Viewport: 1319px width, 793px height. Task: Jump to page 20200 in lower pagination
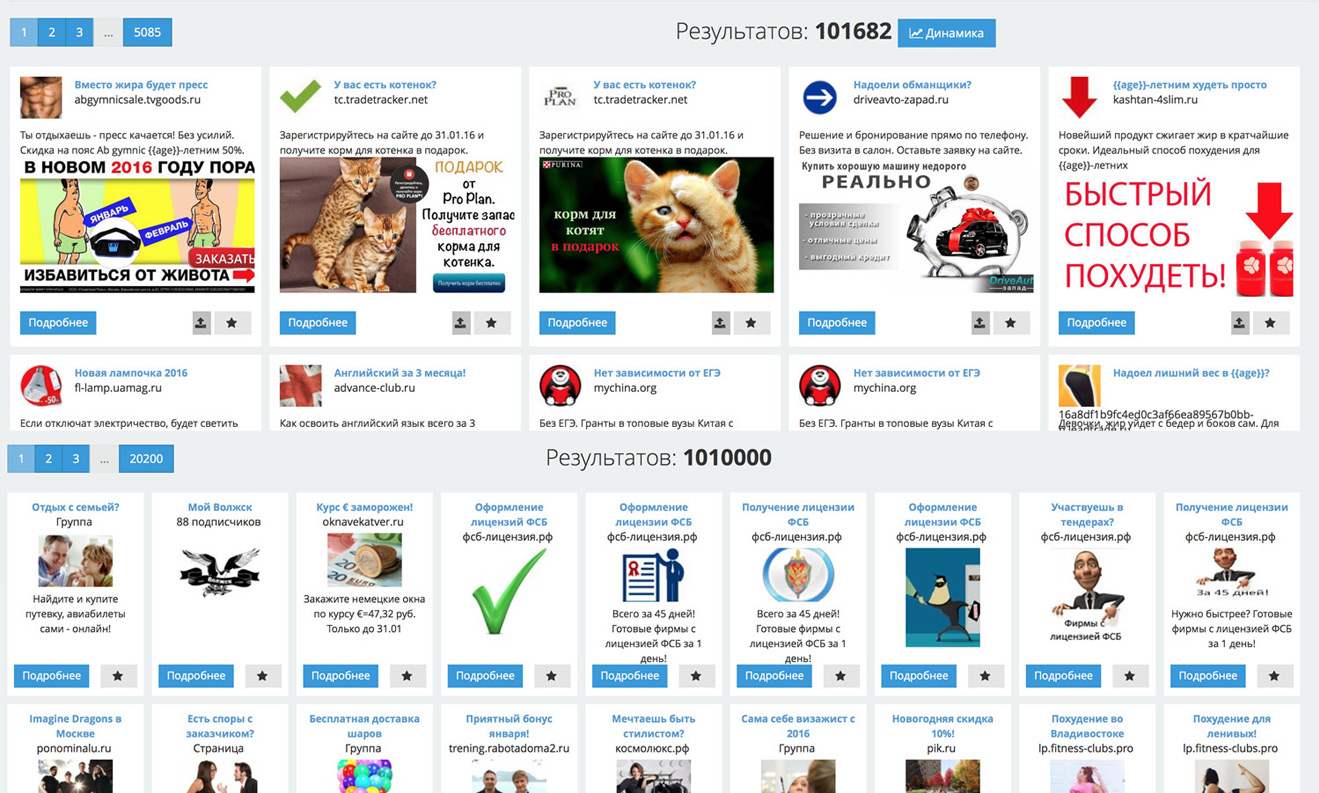[146, 459]
